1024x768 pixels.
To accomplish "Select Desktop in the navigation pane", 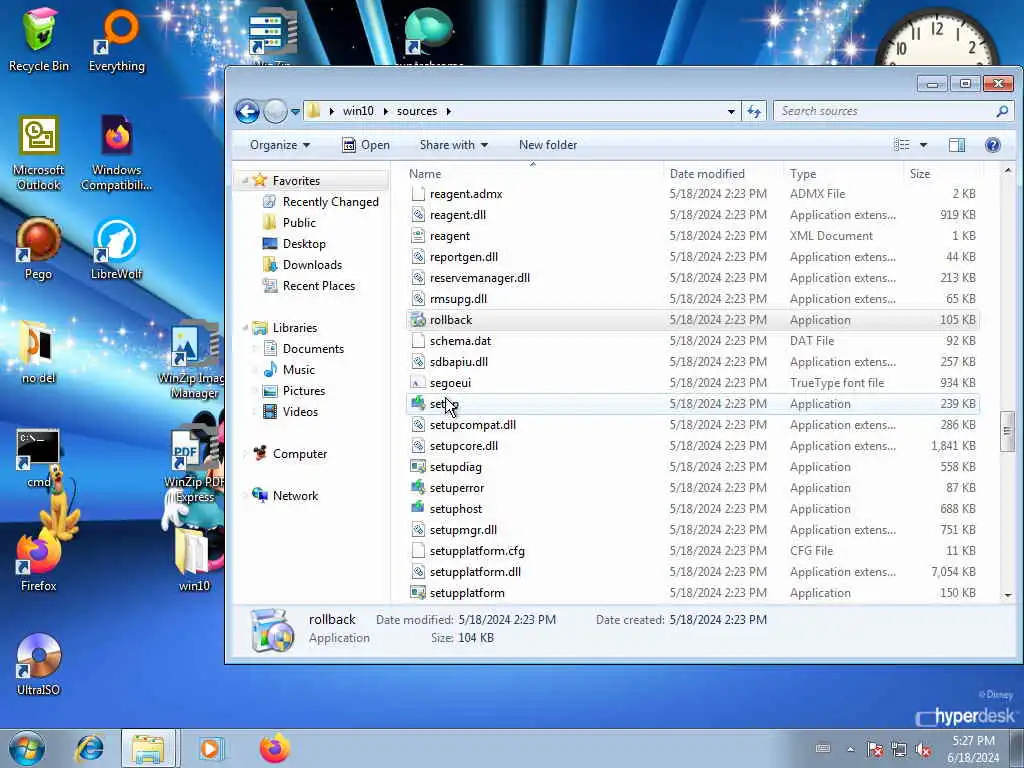I will tap(294, 244).
